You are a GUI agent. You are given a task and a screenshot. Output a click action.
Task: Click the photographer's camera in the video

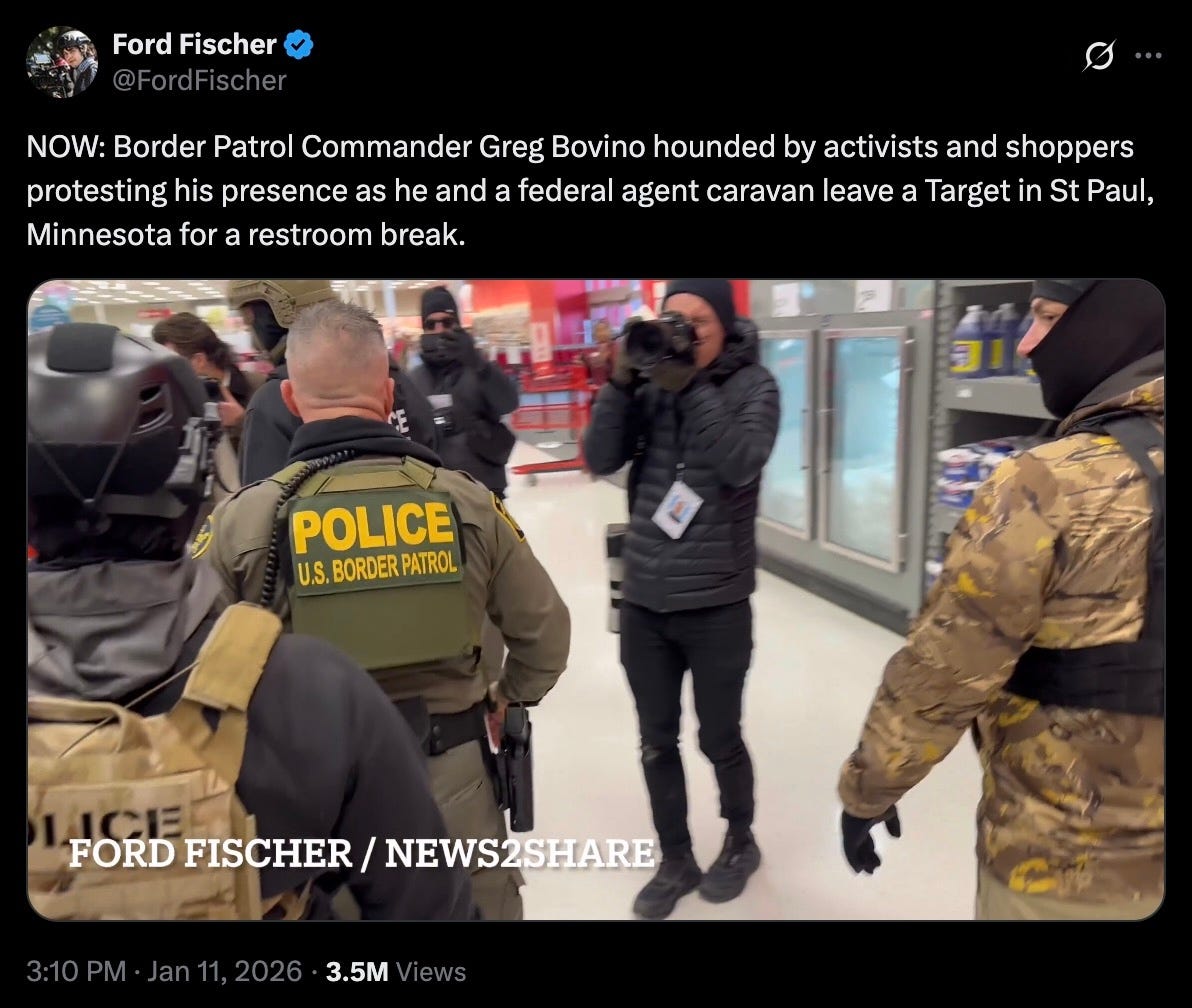click(x=661, y=341)
